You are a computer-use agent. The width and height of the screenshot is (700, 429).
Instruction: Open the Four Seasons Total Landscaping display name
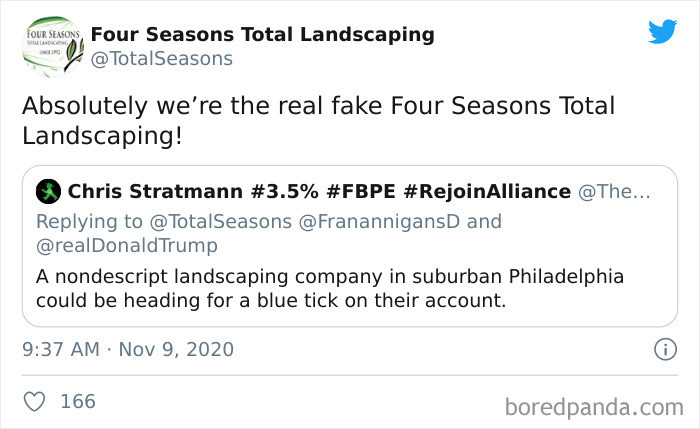tap(262, 34)
